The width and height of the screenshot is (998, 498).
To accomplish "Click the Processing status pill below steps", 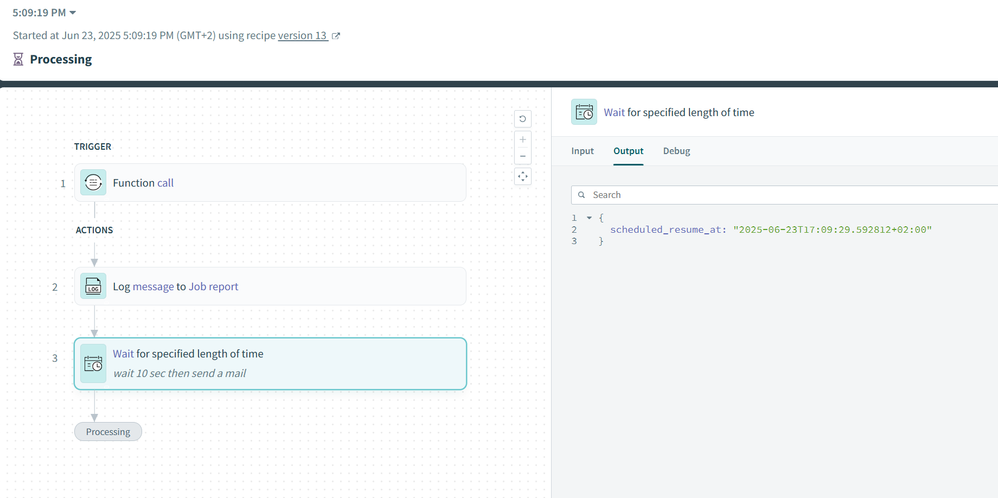I will (108, 432).
